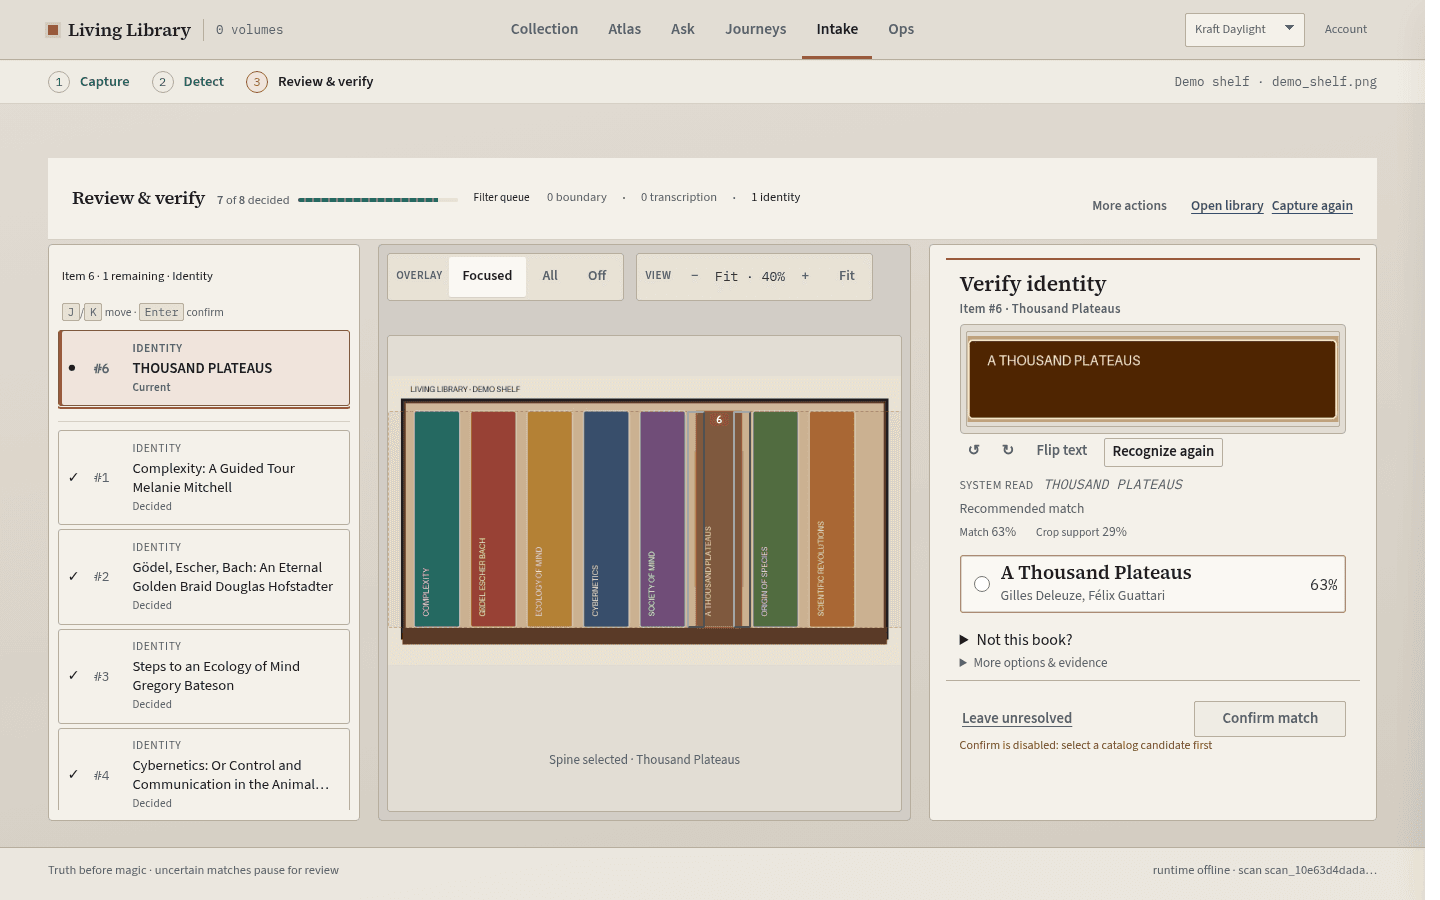Click the green Complexity spine on shelf

tap(437, 519)
